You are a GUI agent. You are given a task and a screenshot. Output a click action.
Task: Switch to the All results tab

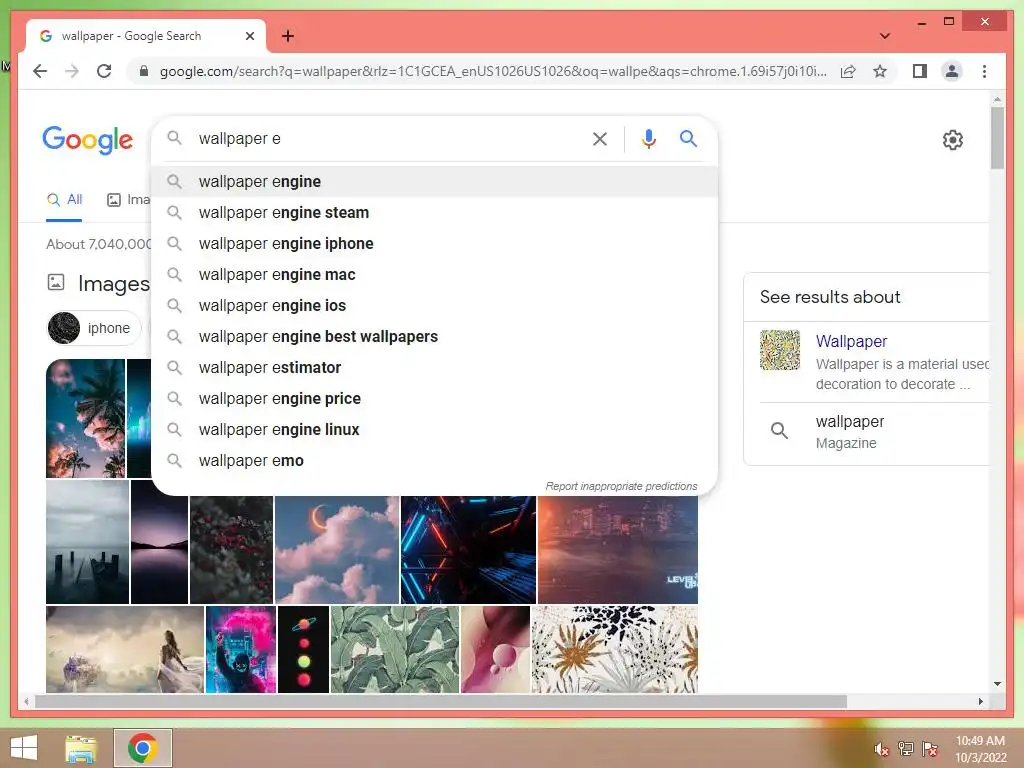pos(64,199)
